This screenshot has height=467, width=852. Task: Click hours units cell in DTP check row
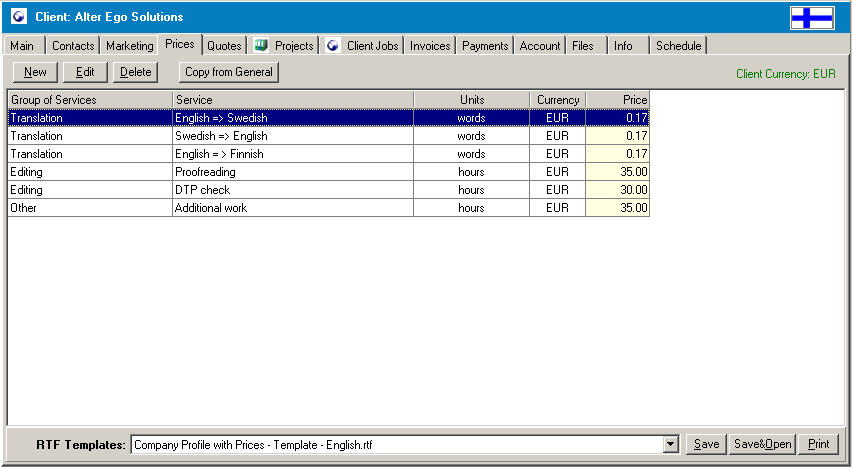pyautogui.click(x=472, y=190)
